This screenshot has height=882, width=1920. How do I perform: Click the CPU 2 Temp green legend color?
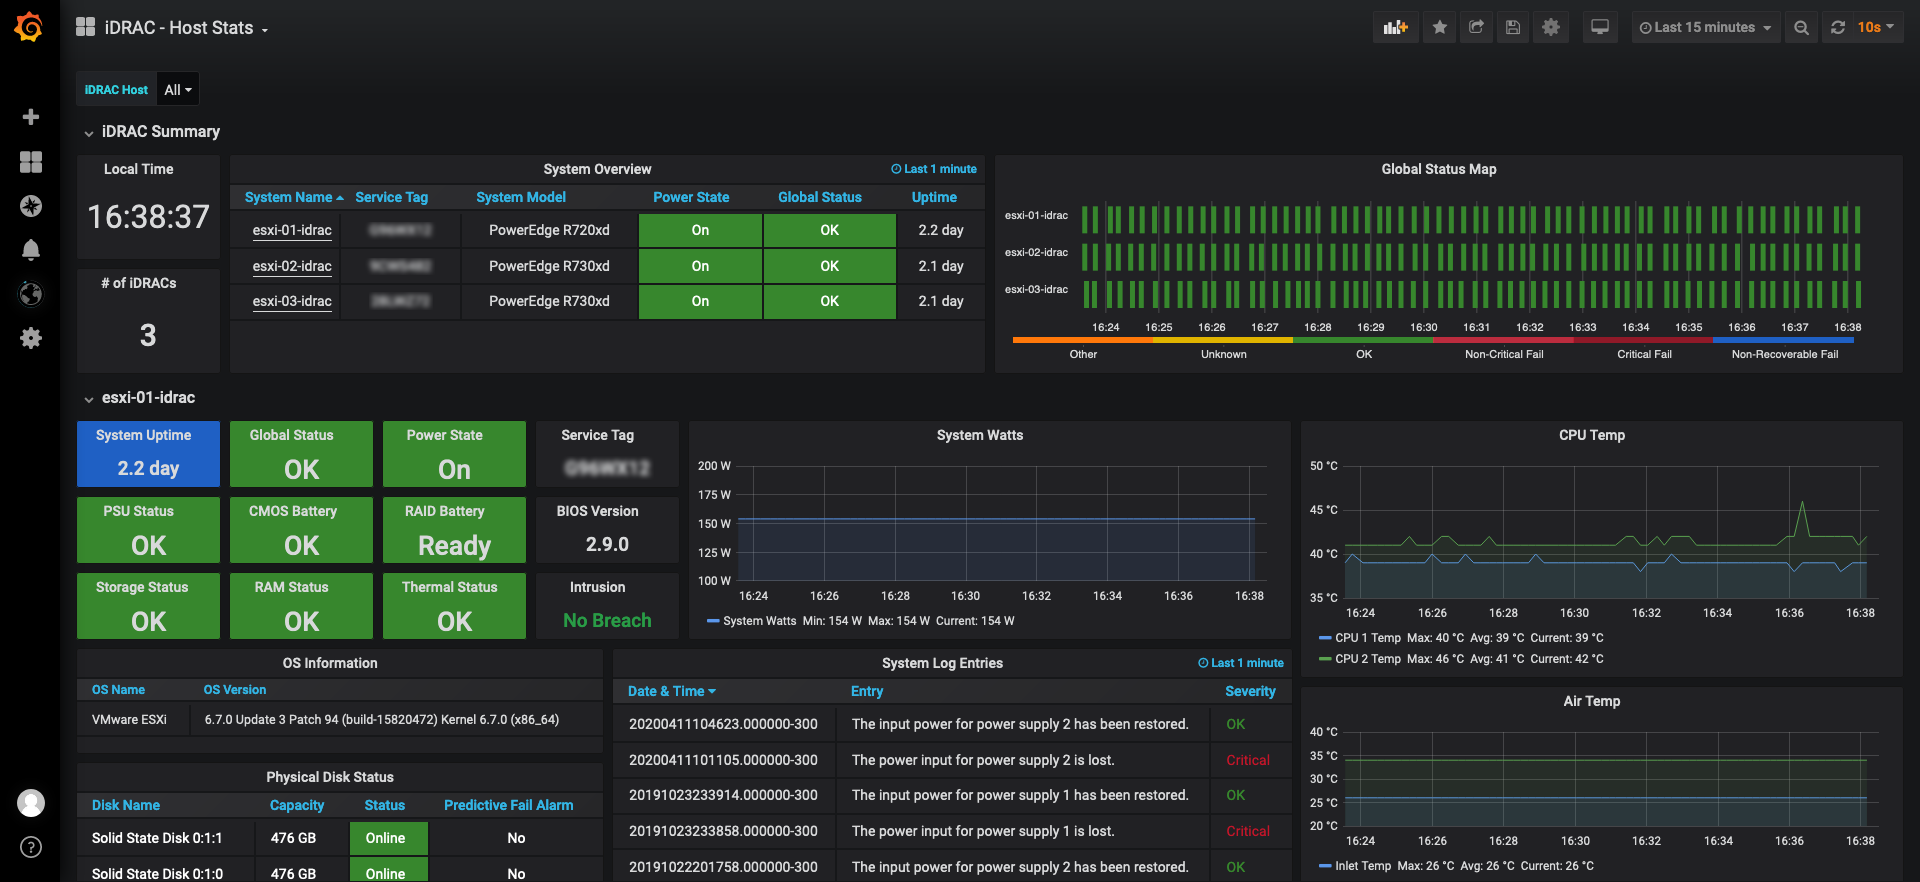pyautogui.click(x=1325, y=659)
